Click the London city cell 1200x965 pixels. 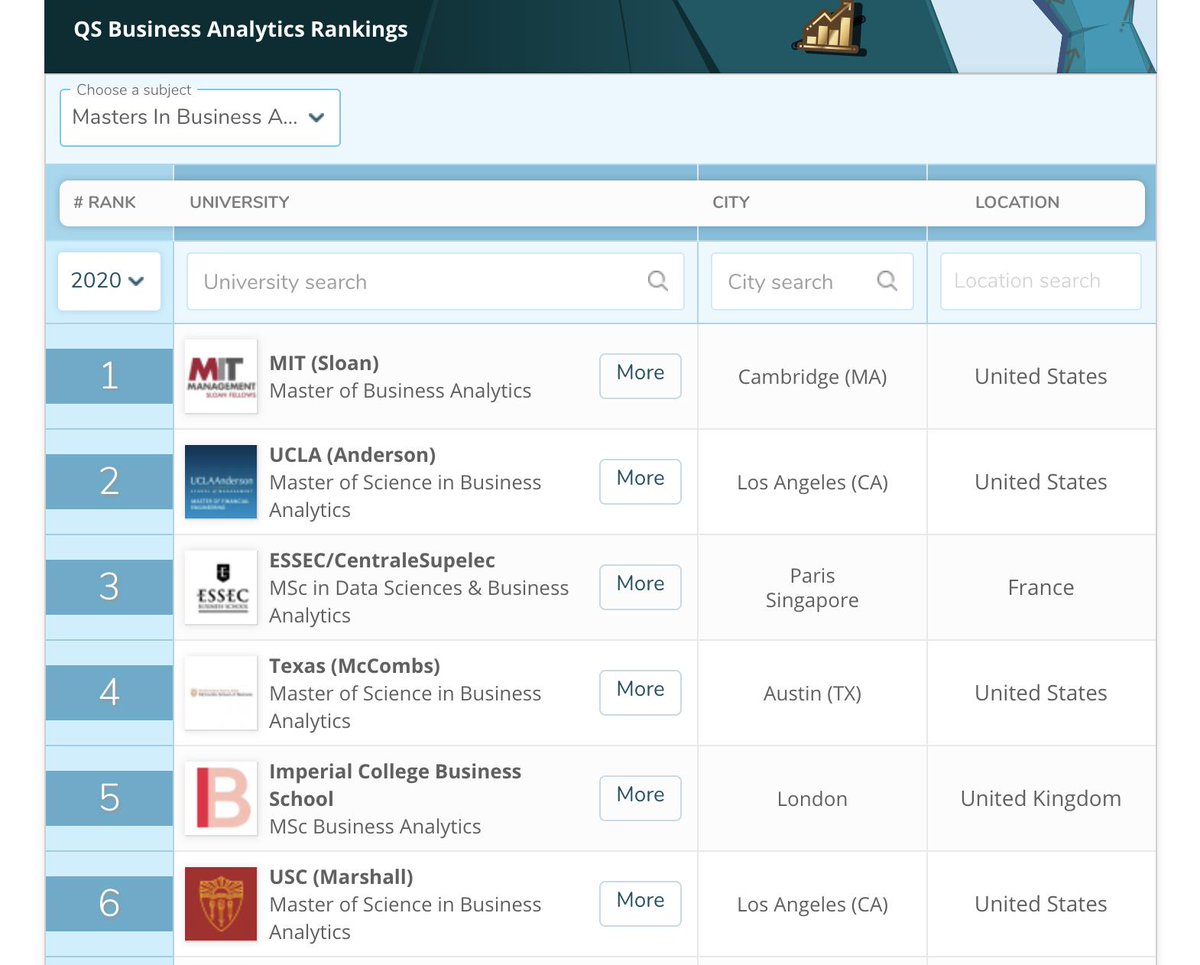click(812, 799)
